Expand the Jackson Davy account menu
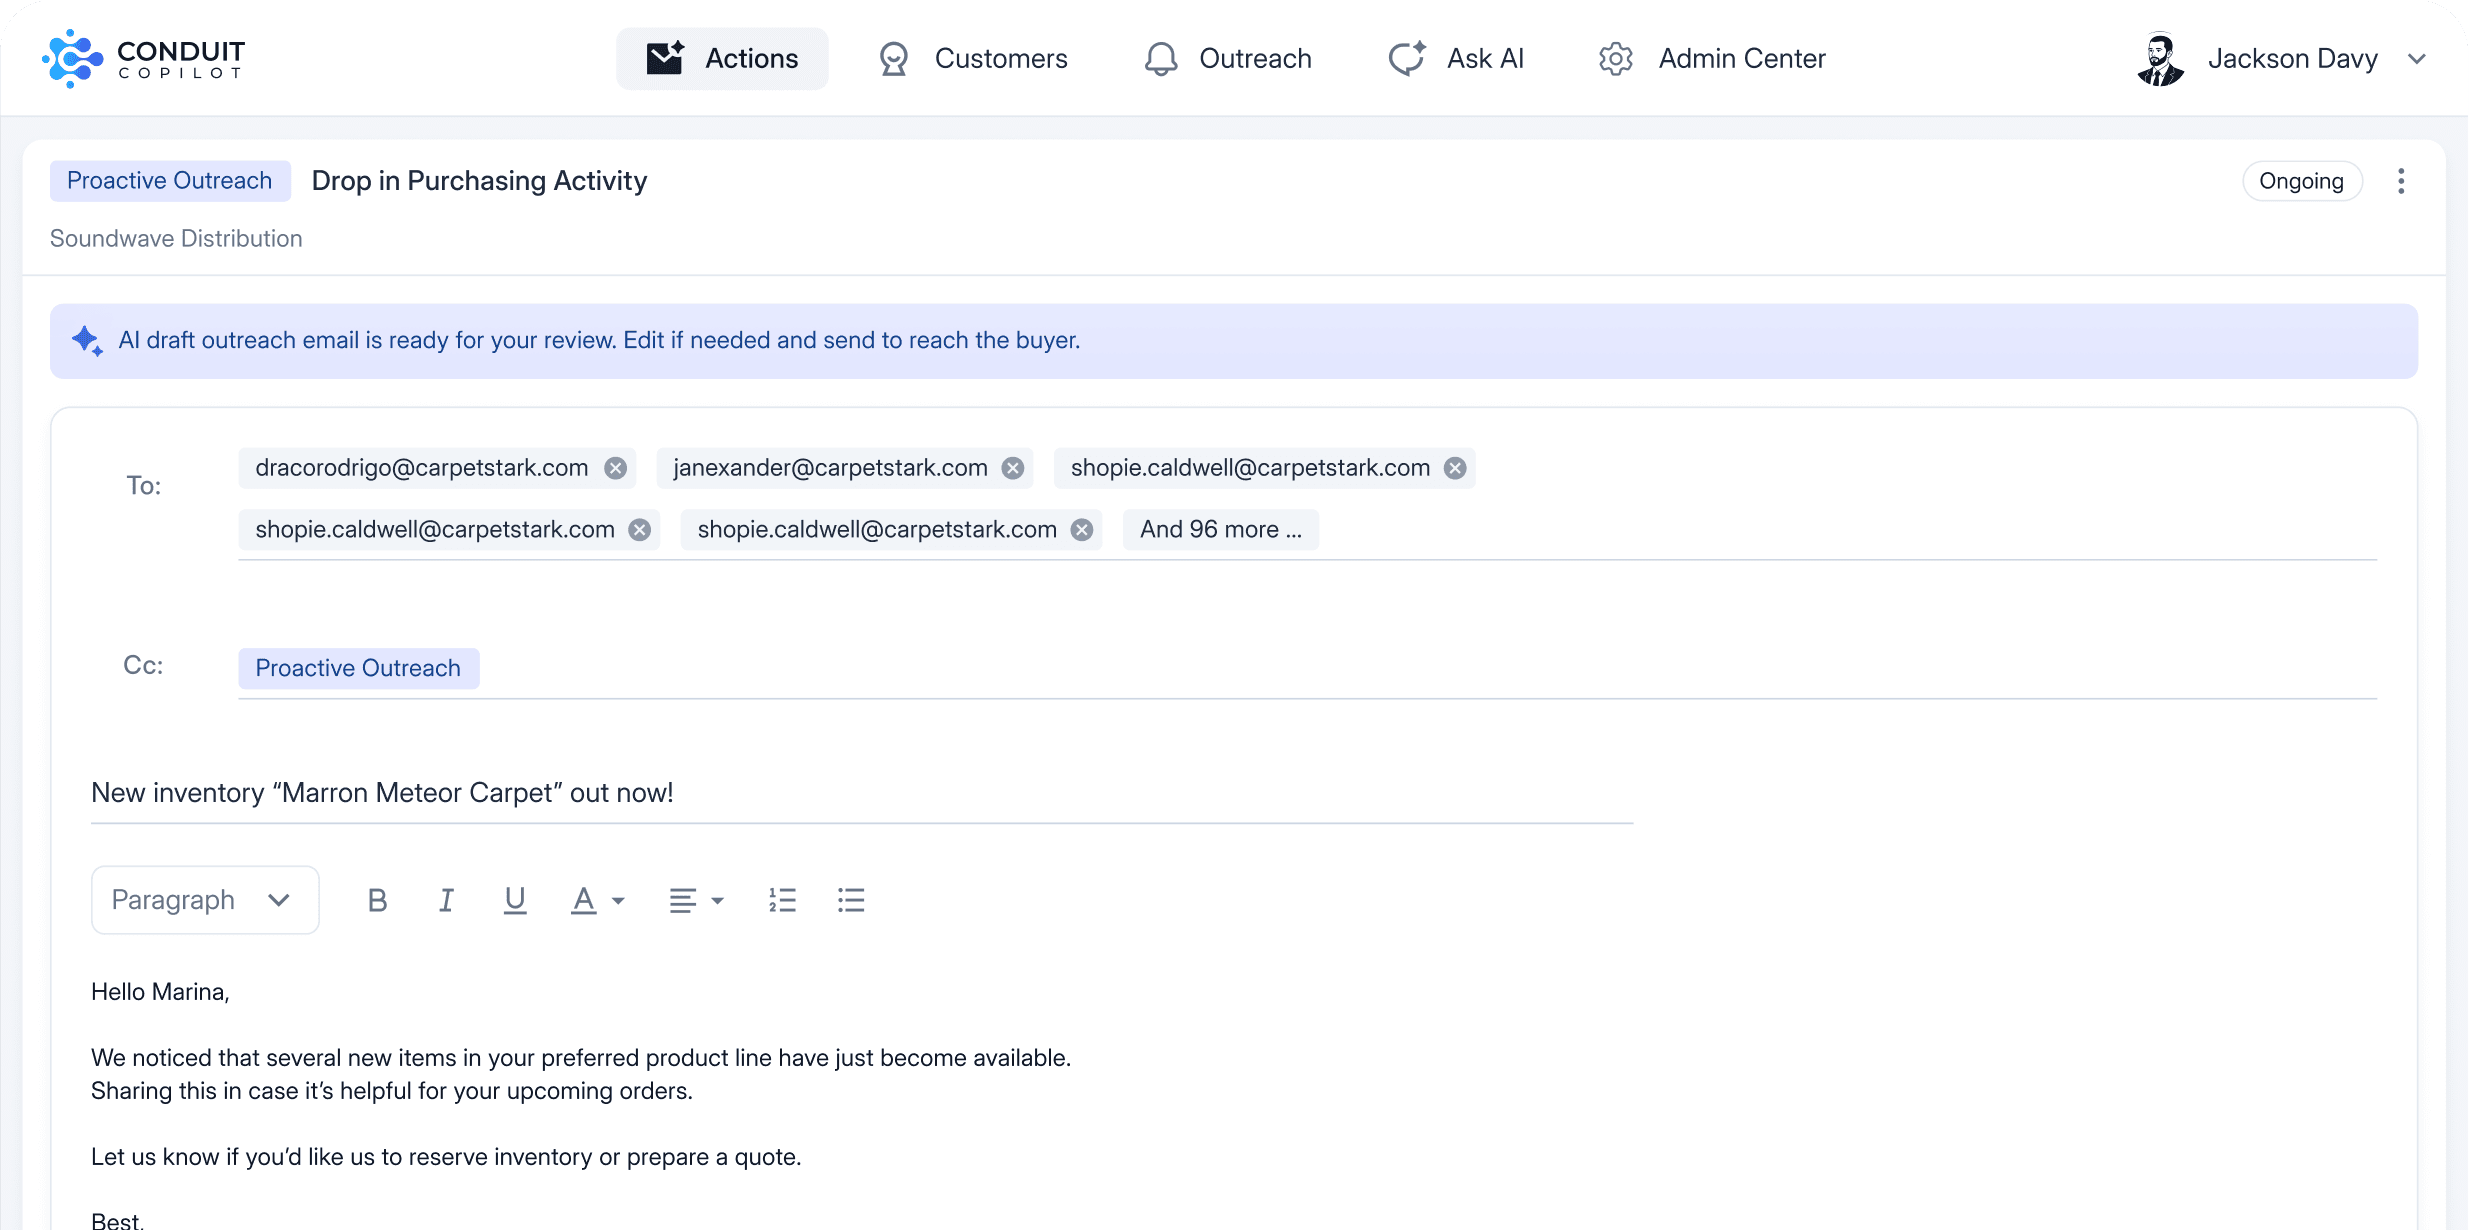The image size is (2469, 1230). point(2416,59)
